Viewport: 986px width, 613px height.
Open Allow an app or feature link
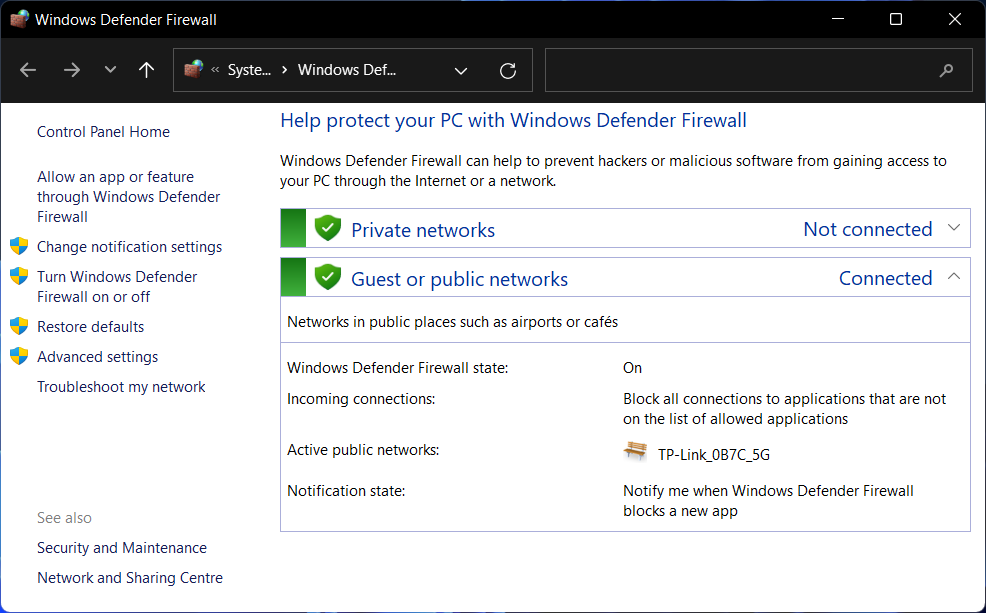(x=128, y=197)
